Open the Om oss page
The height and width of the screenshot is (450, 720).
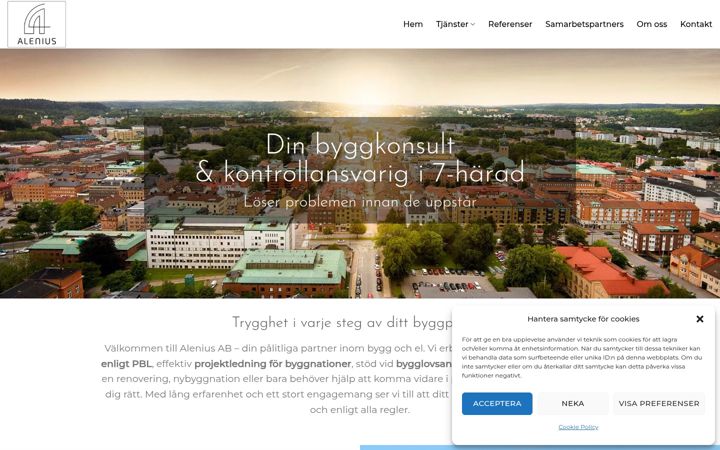click(x=652, y=24)
